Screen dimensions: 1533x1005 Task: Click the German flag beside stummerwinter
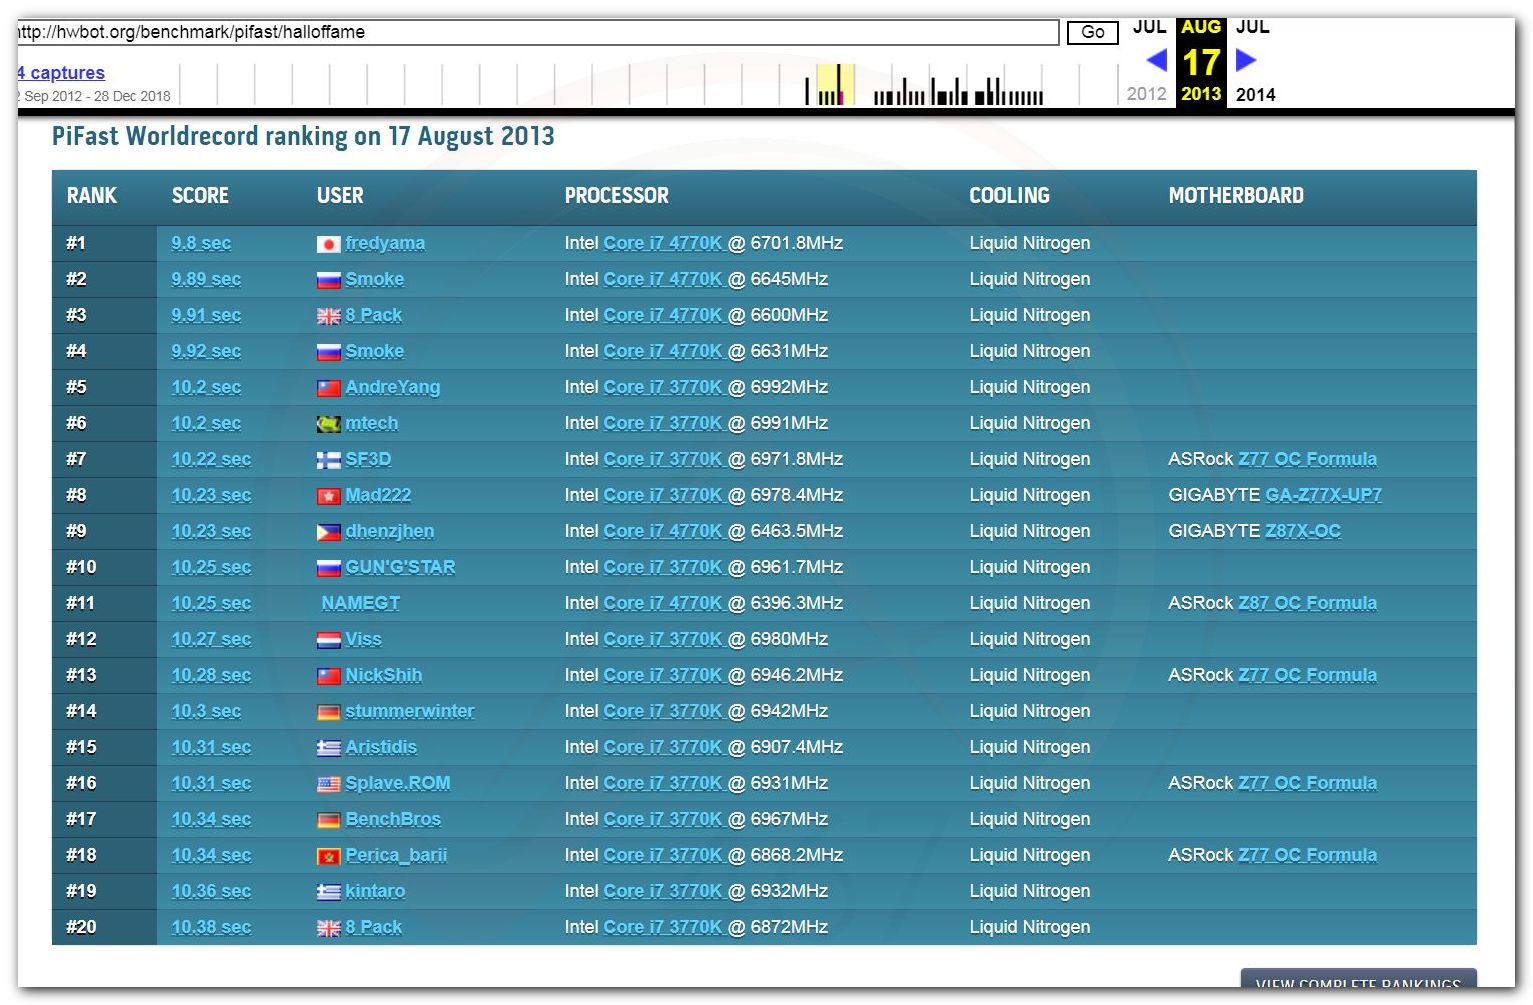click(328, 712)
